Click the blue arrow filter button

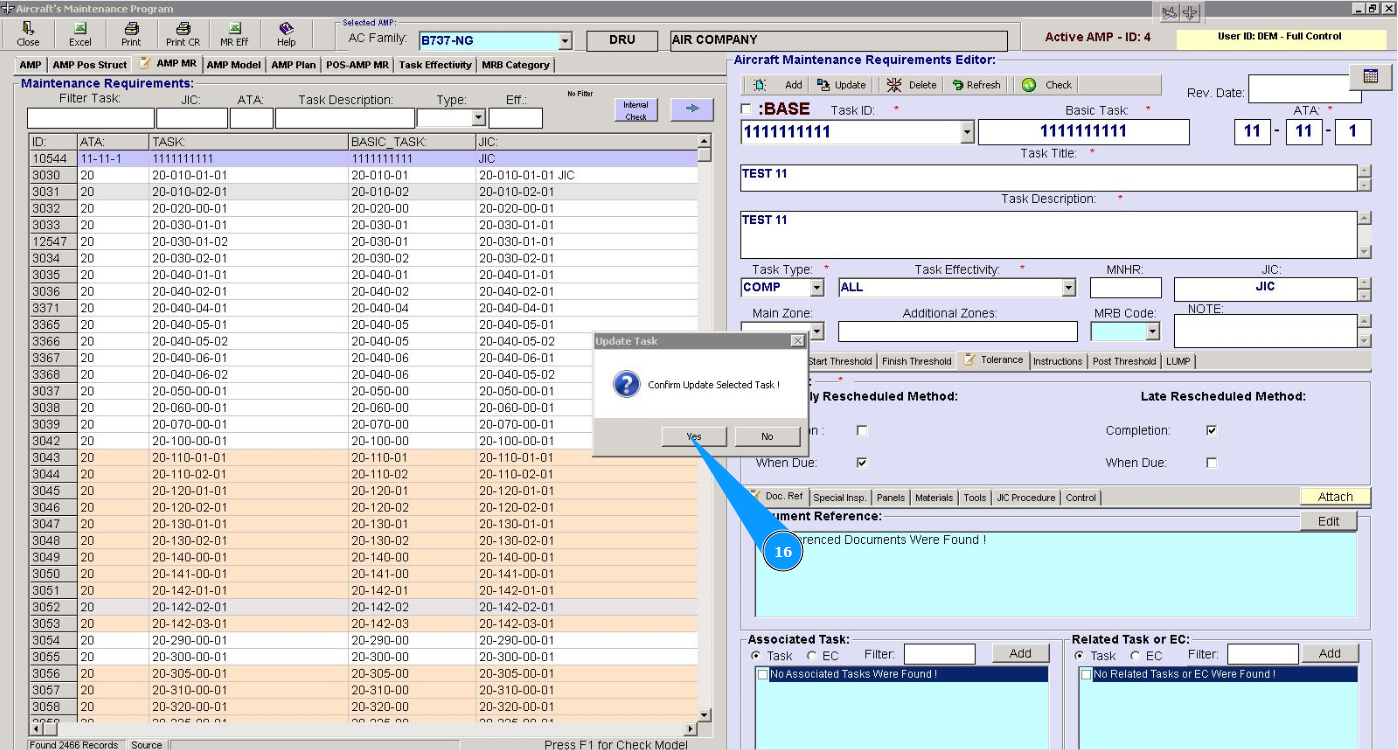692,109
